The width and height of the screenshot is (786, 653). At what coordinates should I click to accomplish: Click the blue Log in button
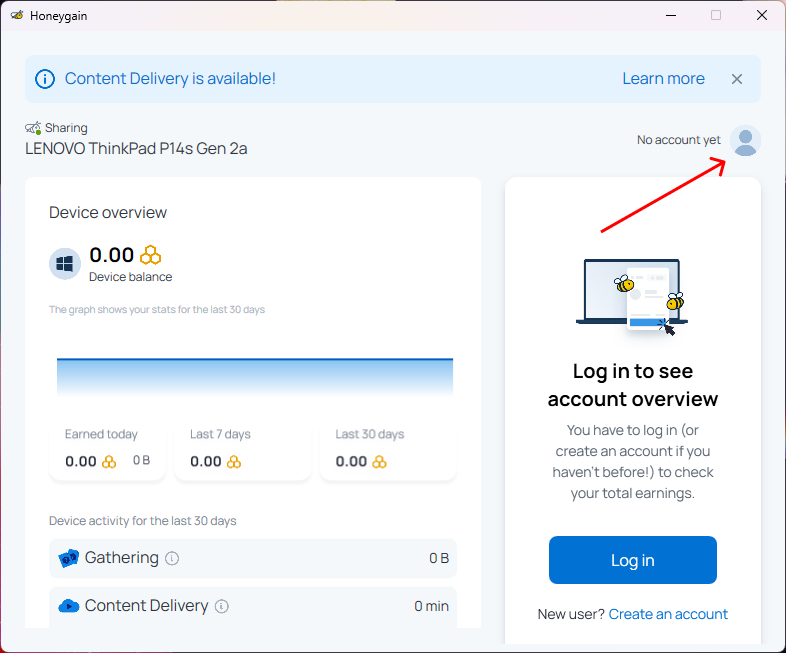(633, 560)
